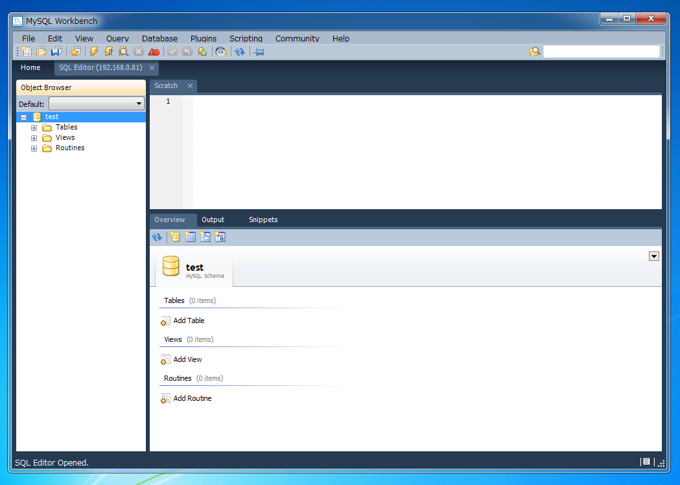Click line number 1 in editor gutter
The width and height of the screenshot is (680, 485).
(x=168, y=102)
